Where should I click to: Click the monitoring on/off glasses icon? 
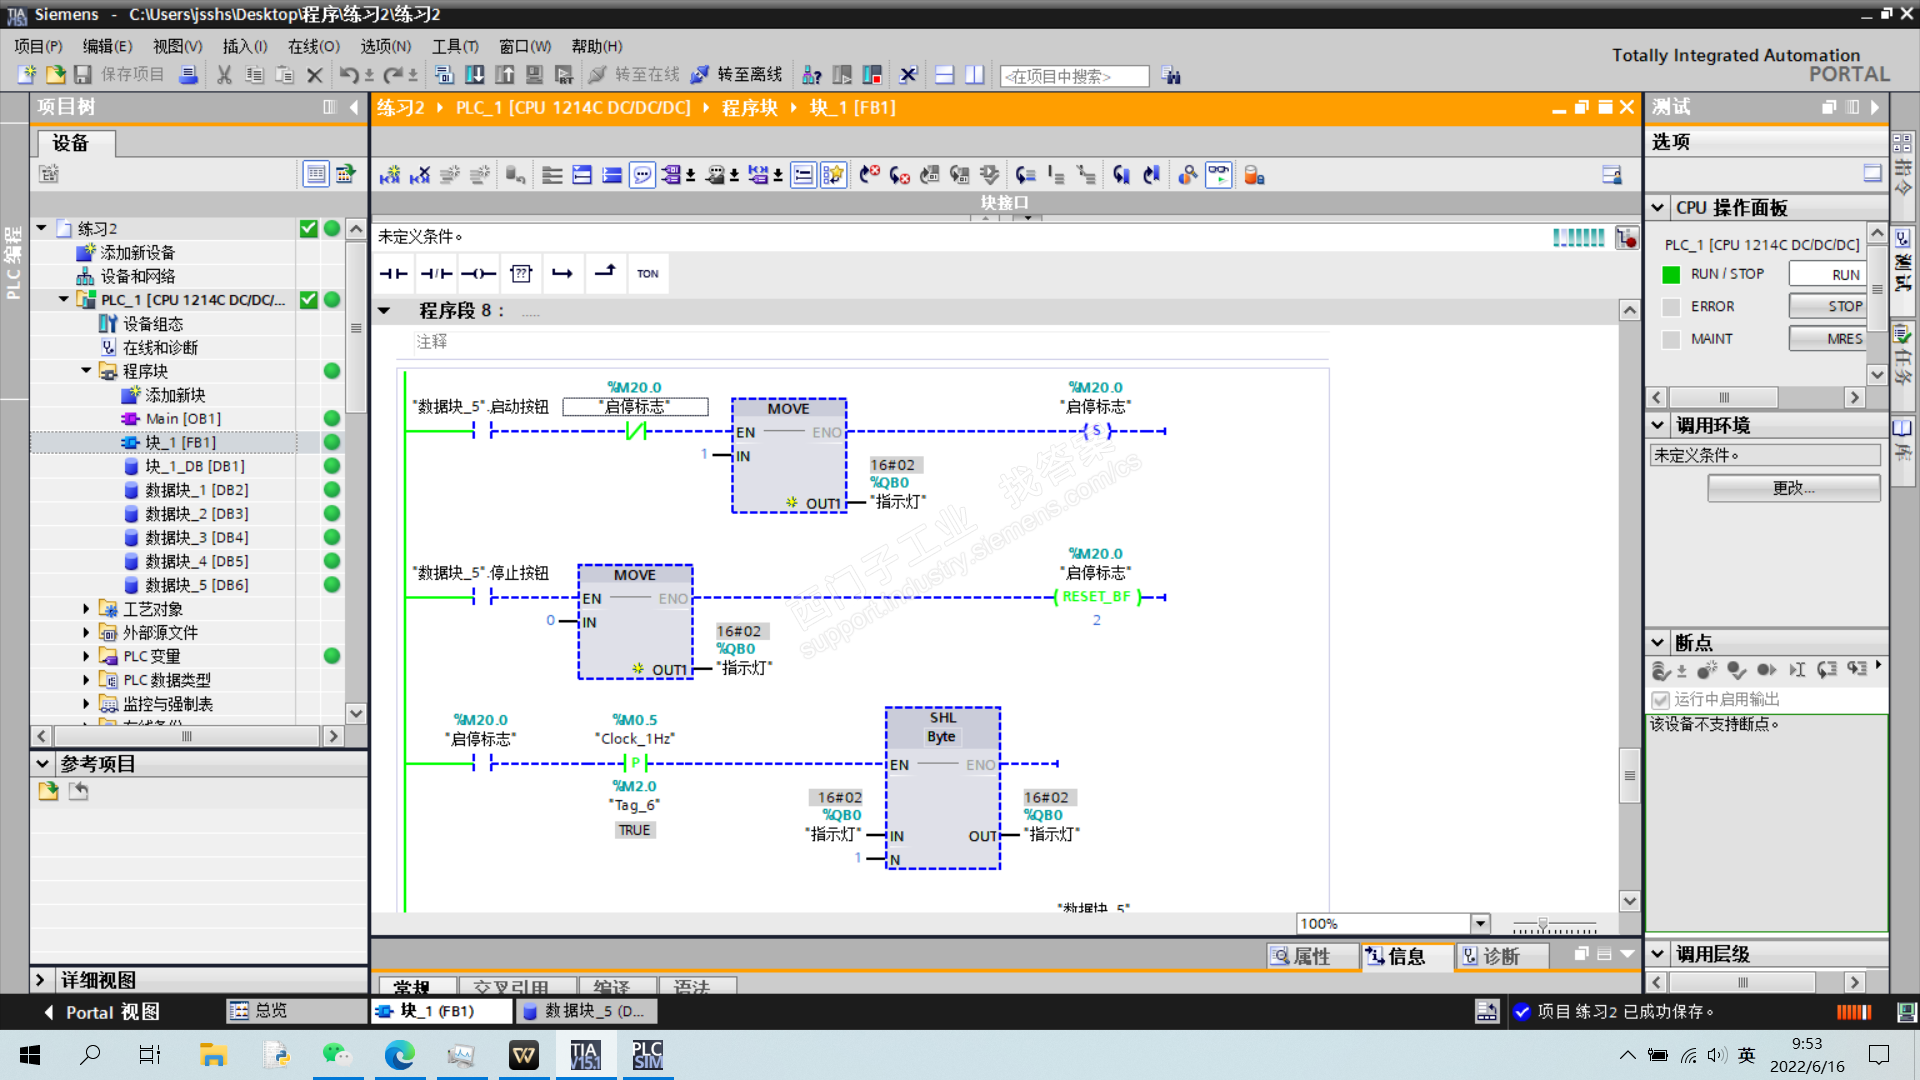1218,175
